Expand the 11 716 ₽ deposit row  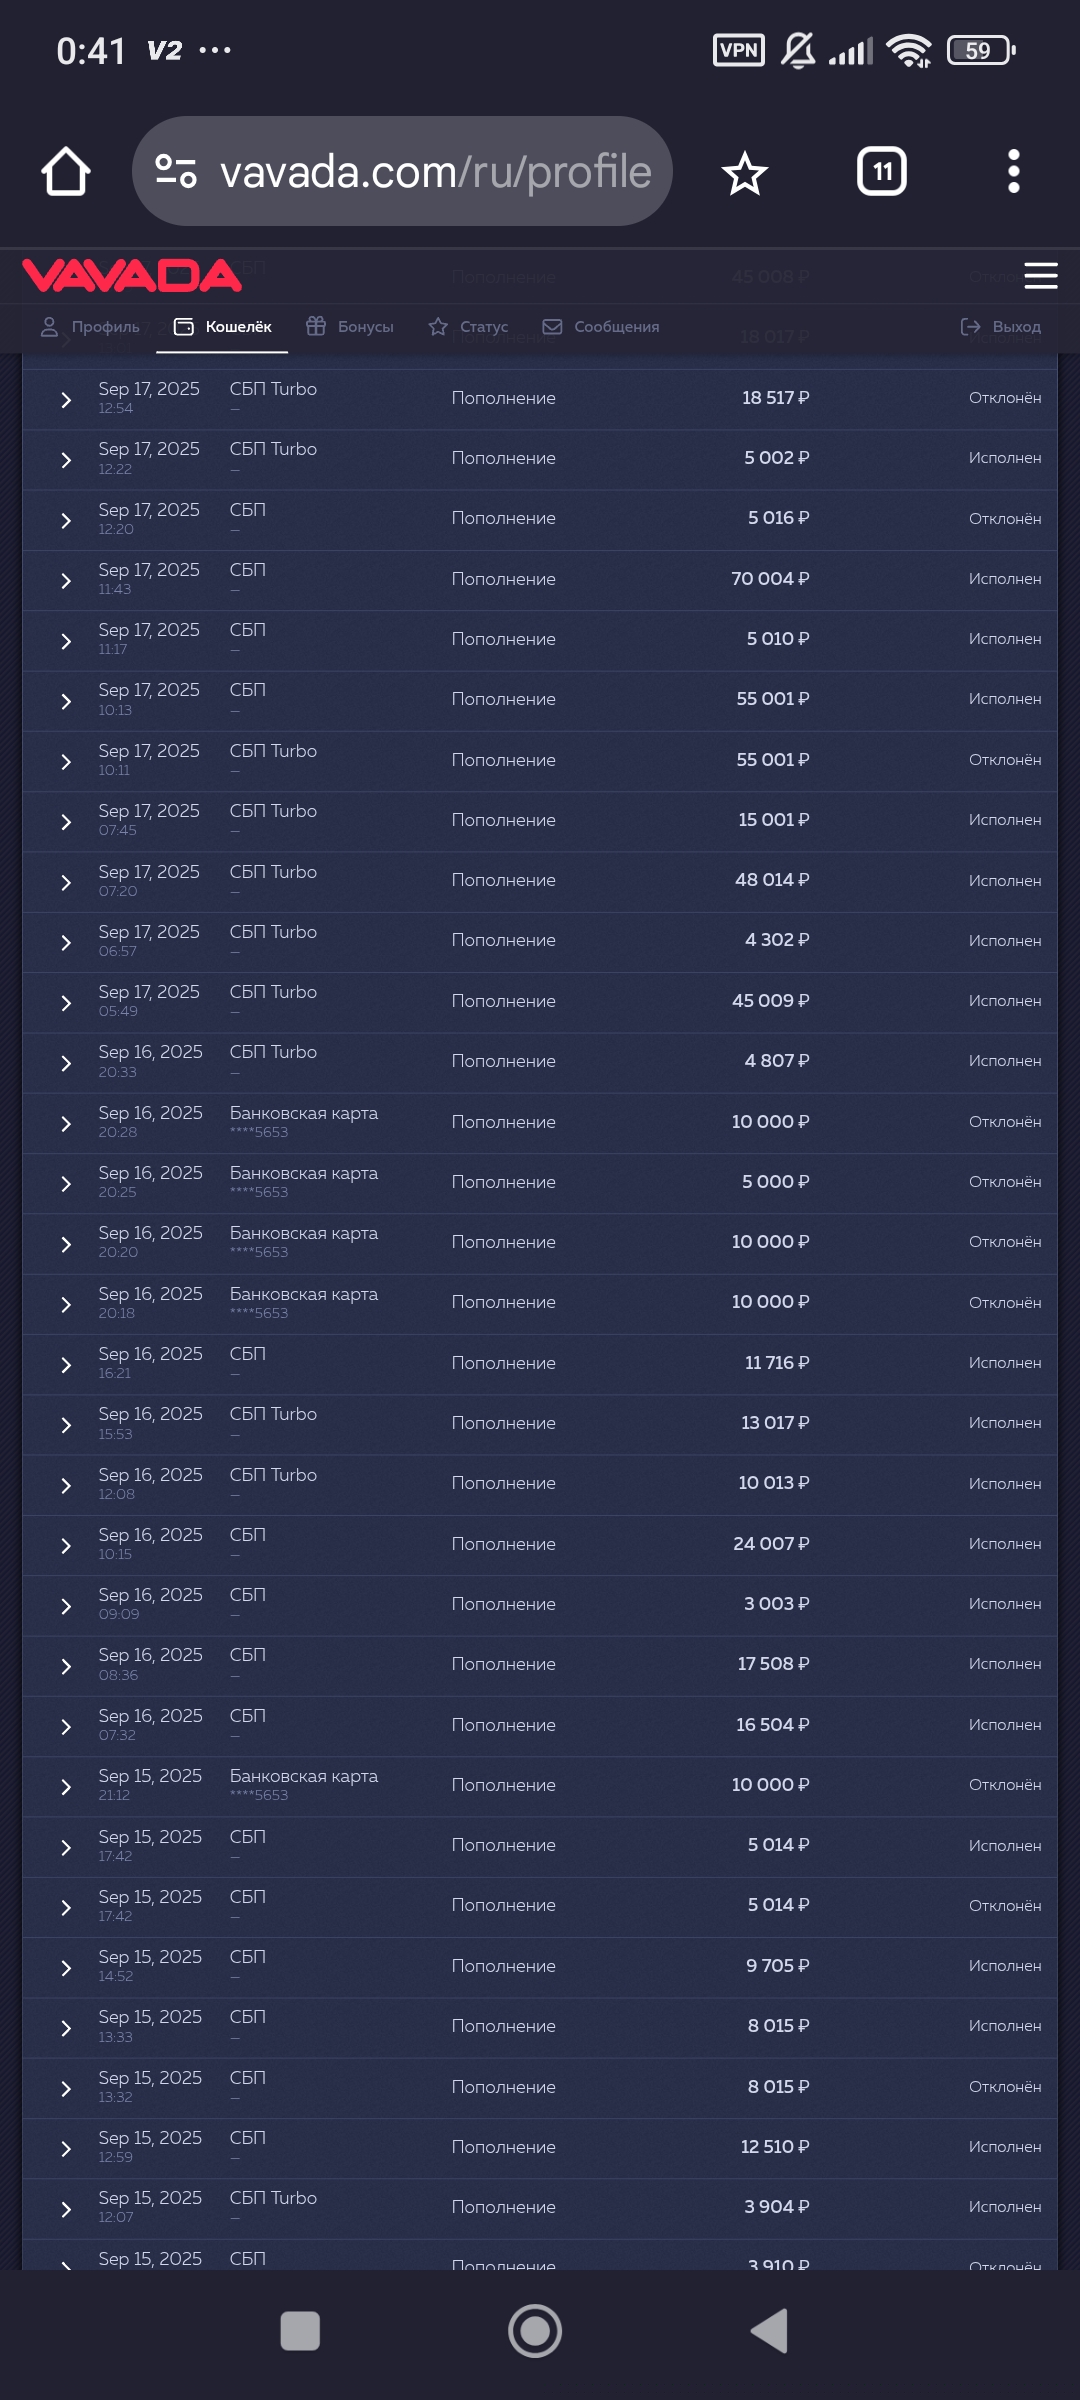tap(66, 1365)
